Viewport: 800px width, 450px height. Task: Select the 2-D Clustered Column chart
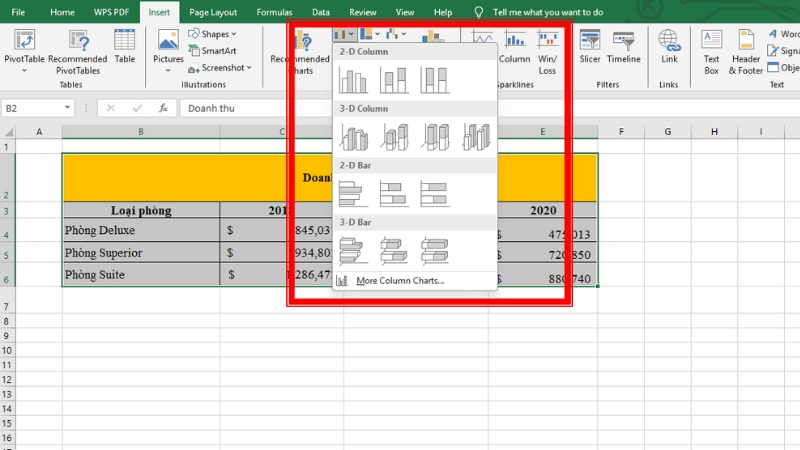[x=354, y=79]
